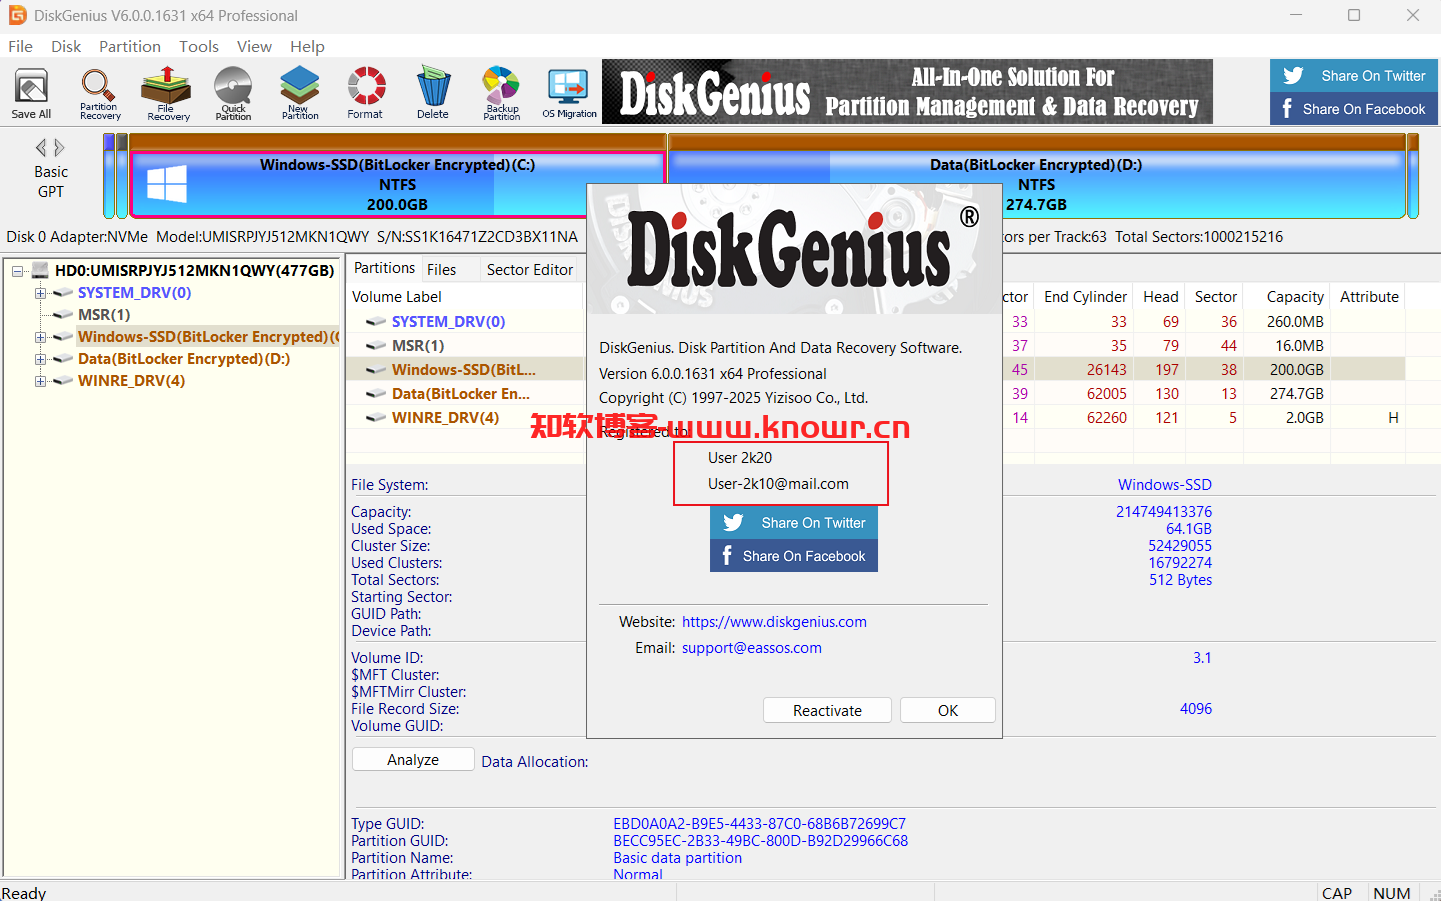Open Backup Partition tool

coord(502,93)
